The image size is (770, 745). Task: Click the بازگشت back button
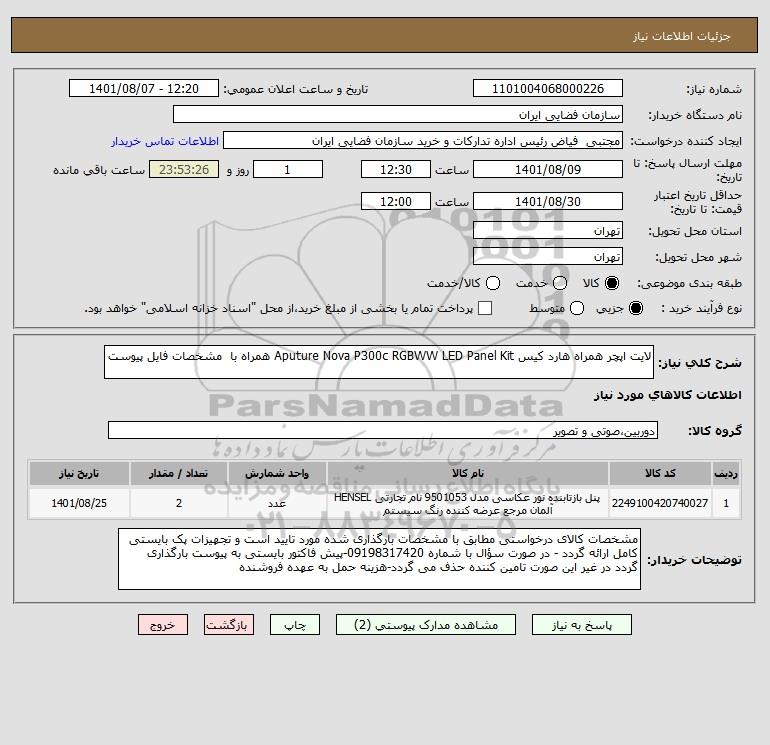(229, 625)
